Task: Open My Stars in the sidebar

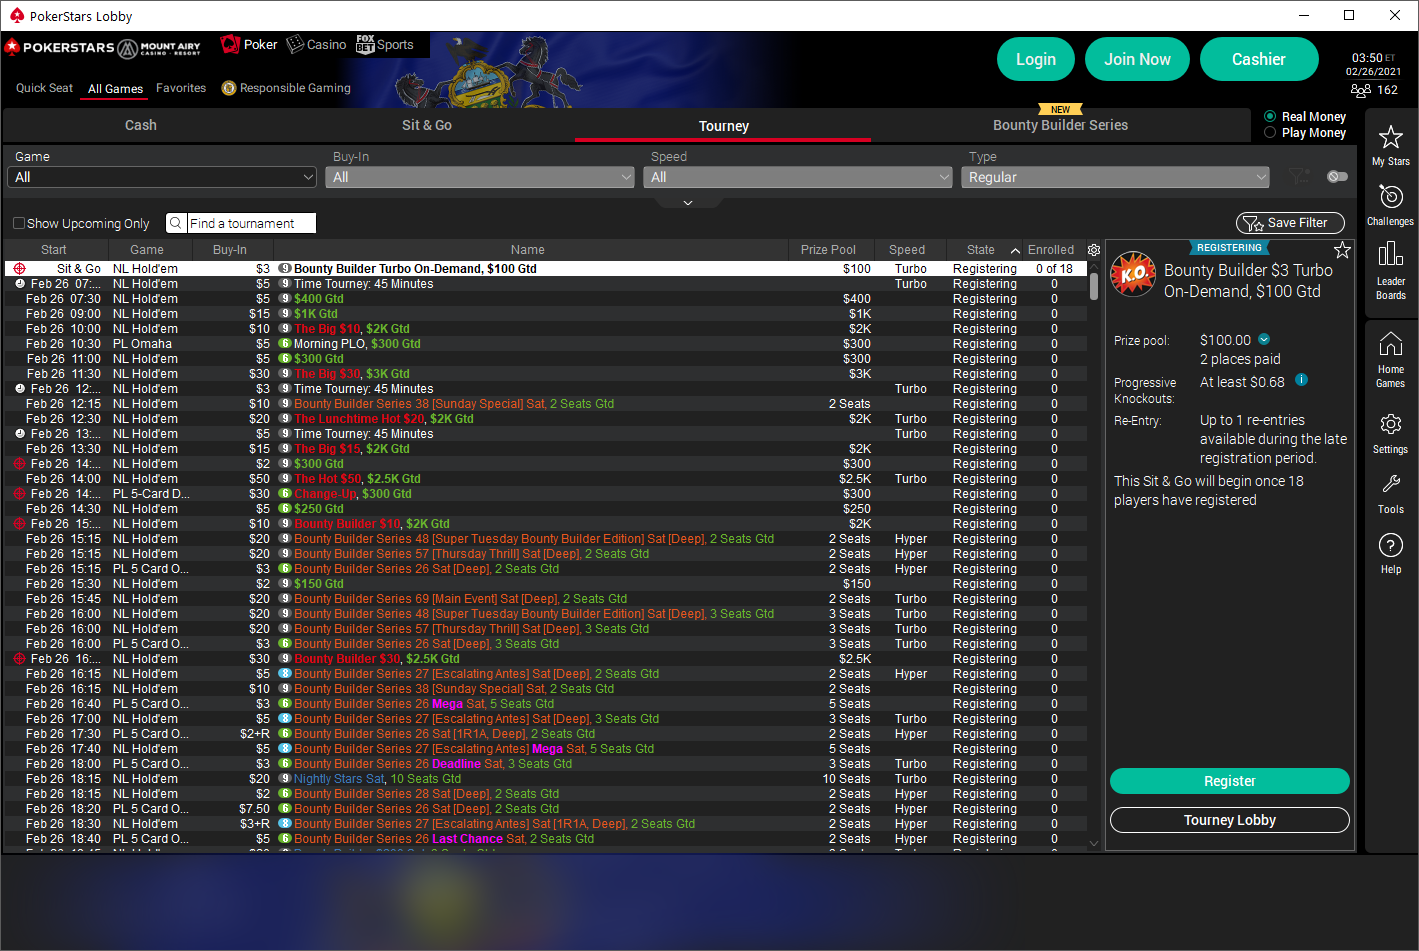Action: click(x=1390, y=145)
